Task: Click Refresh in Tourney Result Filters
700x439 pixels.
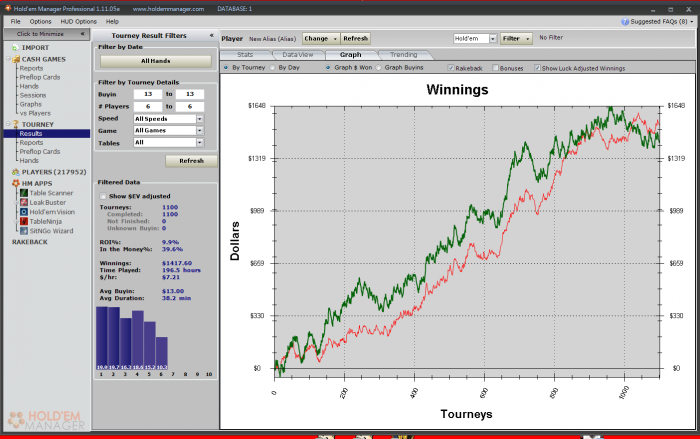Action: [x=192, y=161]
